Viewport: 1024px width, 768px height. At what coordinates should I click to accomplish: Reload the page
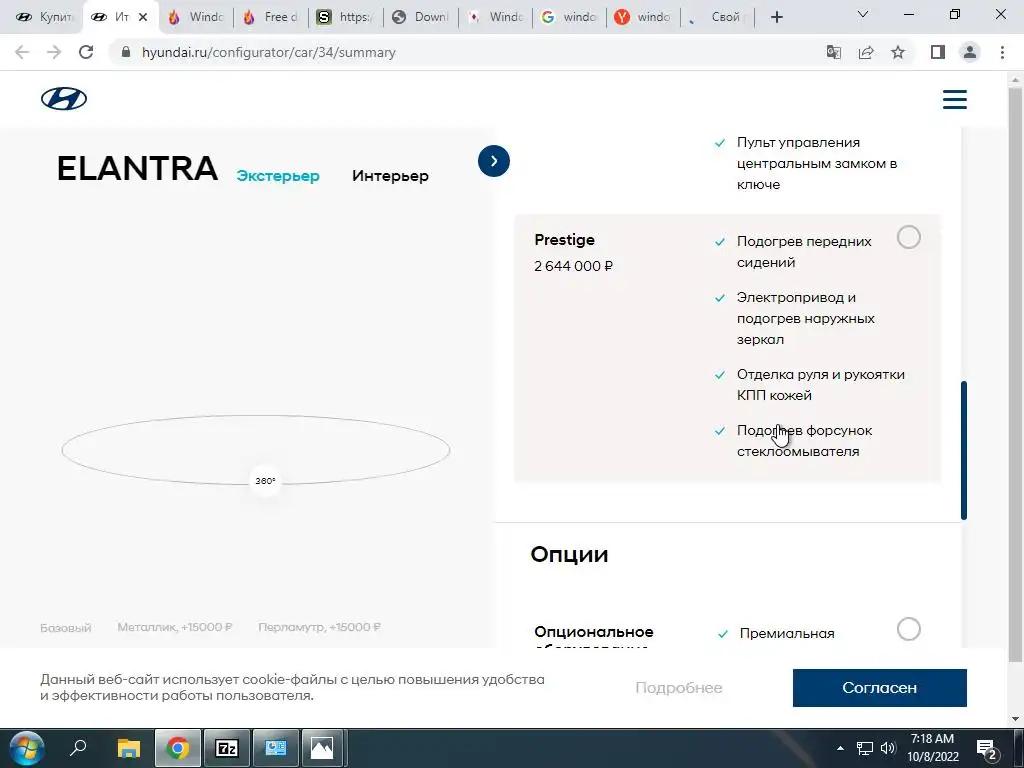(86, 52)
